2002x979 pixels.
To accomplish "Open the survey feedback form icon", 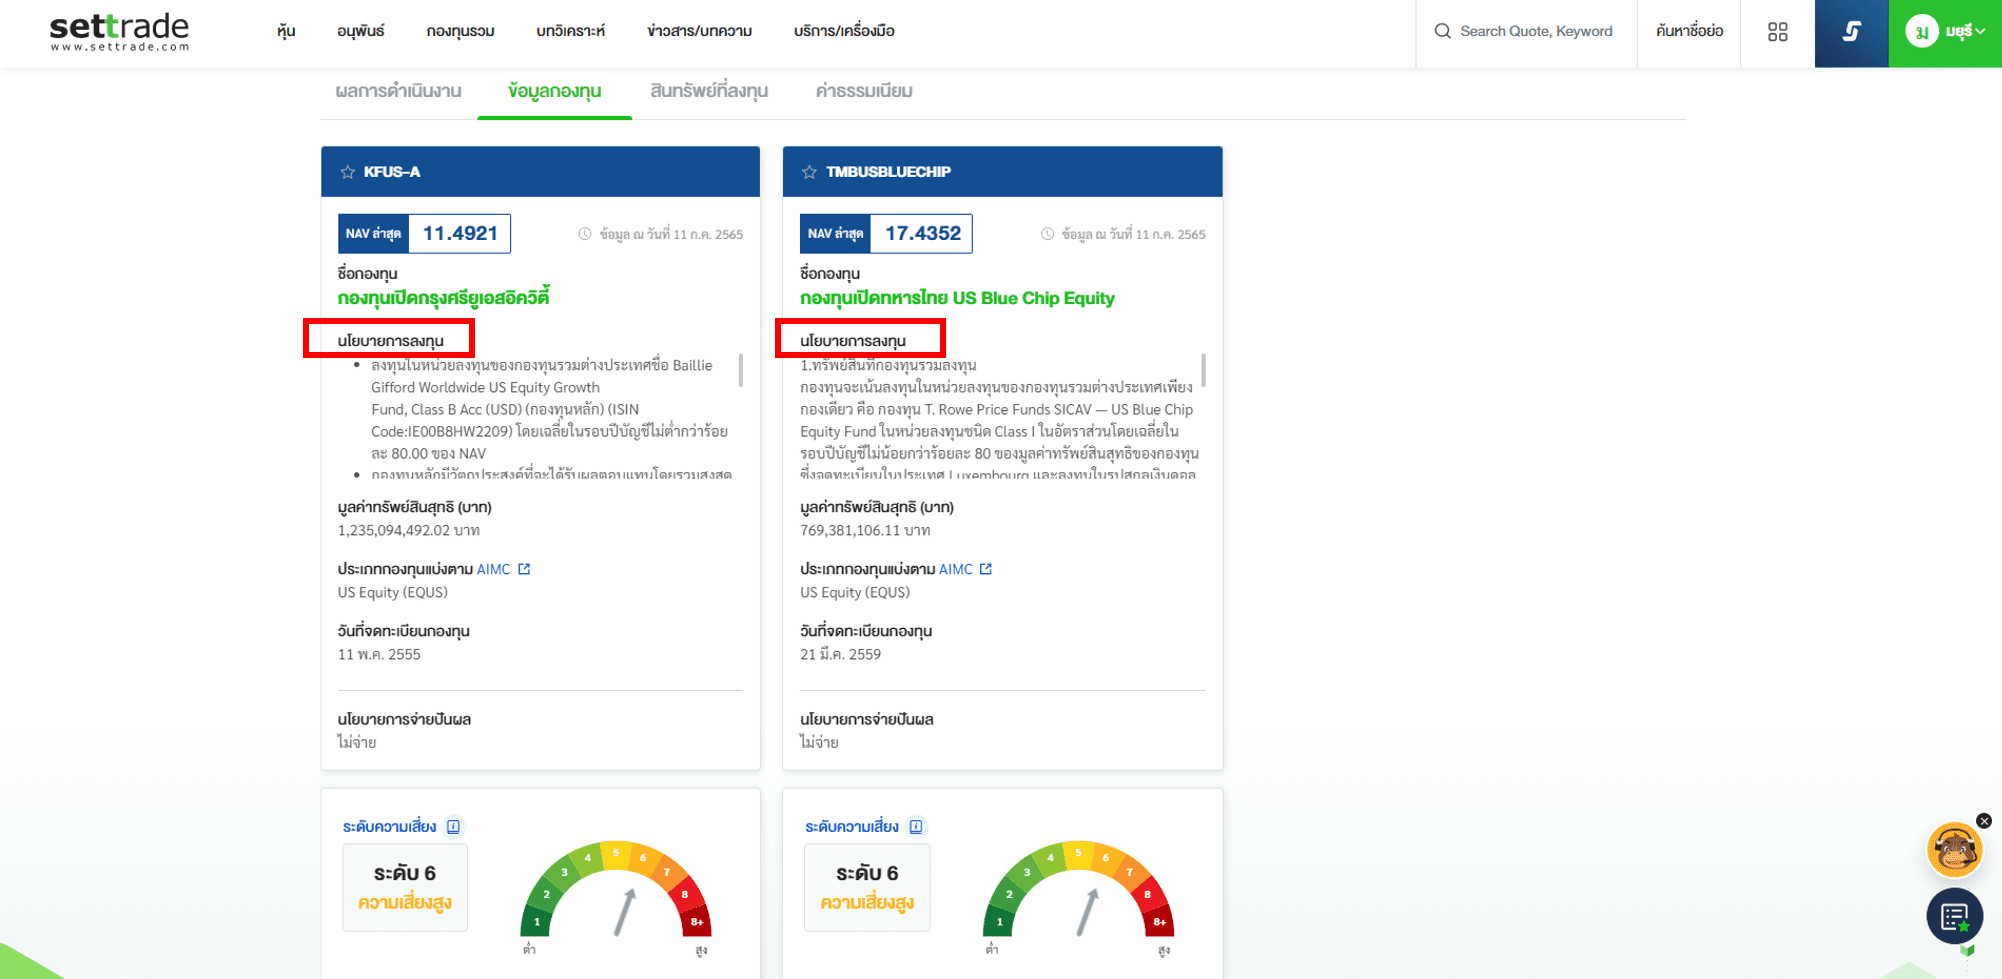I will pyautogui.click(x=1954, y=915).
